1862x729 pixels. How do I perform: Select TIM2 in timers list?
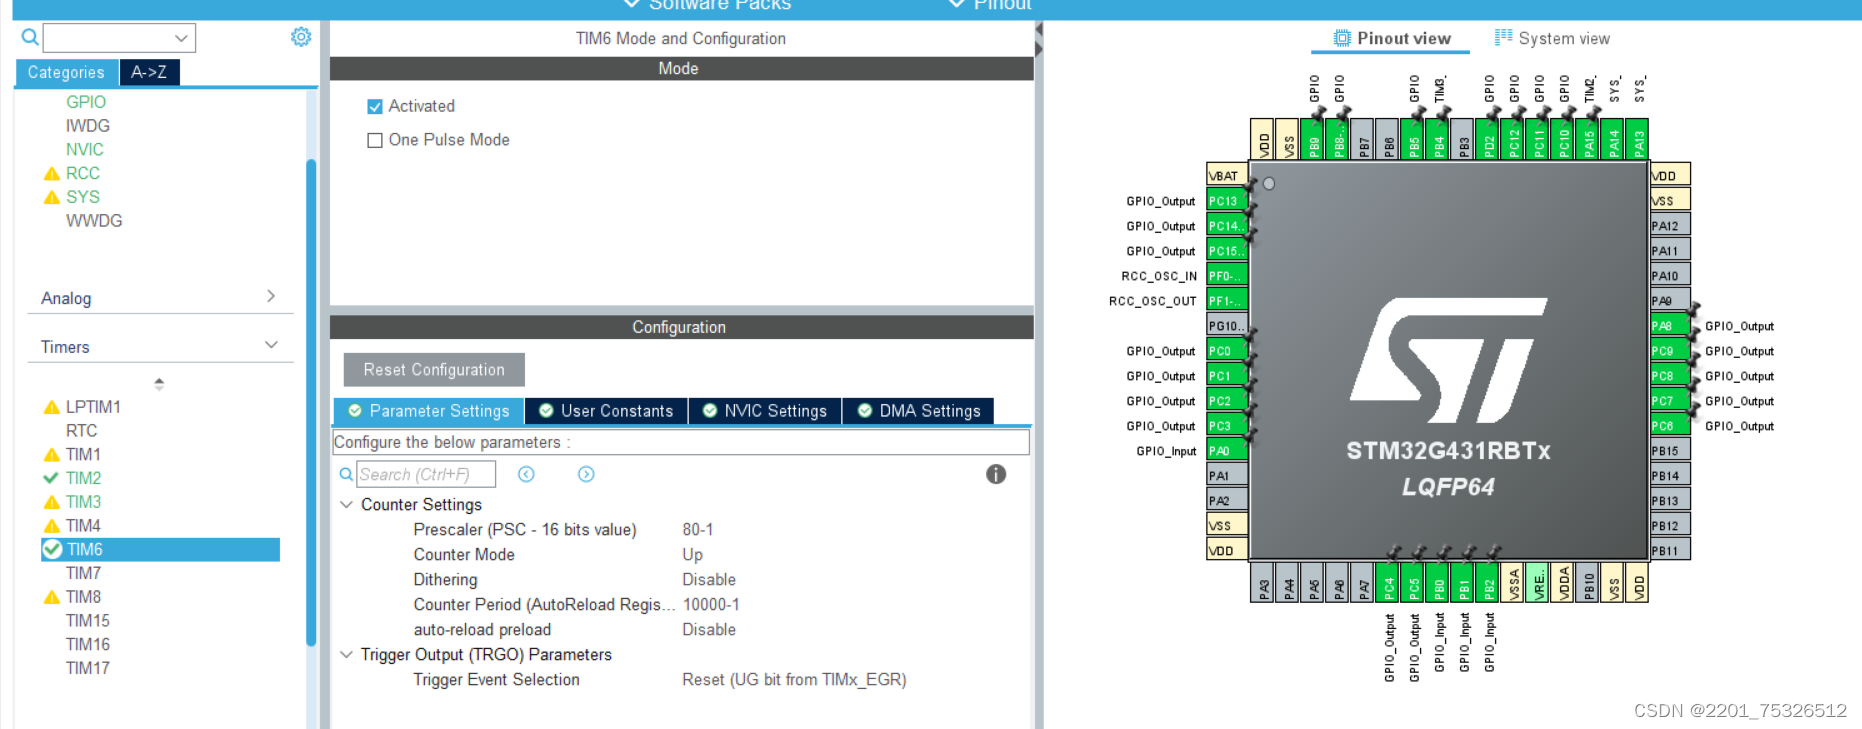point(83,478)
